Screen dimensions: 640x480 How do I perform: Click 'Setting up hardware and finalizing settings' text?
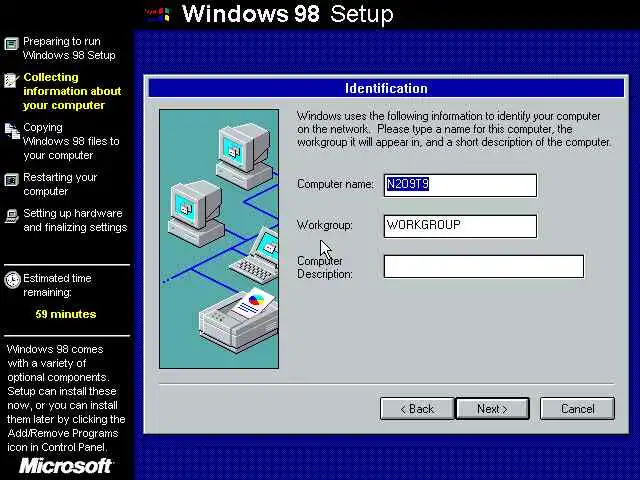coord(75,220)
